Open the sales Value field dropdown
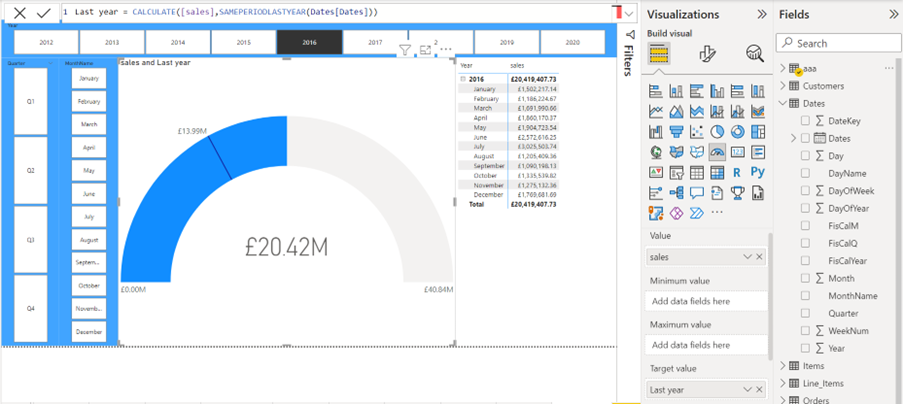Image resolution: width=903 pixels, height=404 pixels. 748,257
